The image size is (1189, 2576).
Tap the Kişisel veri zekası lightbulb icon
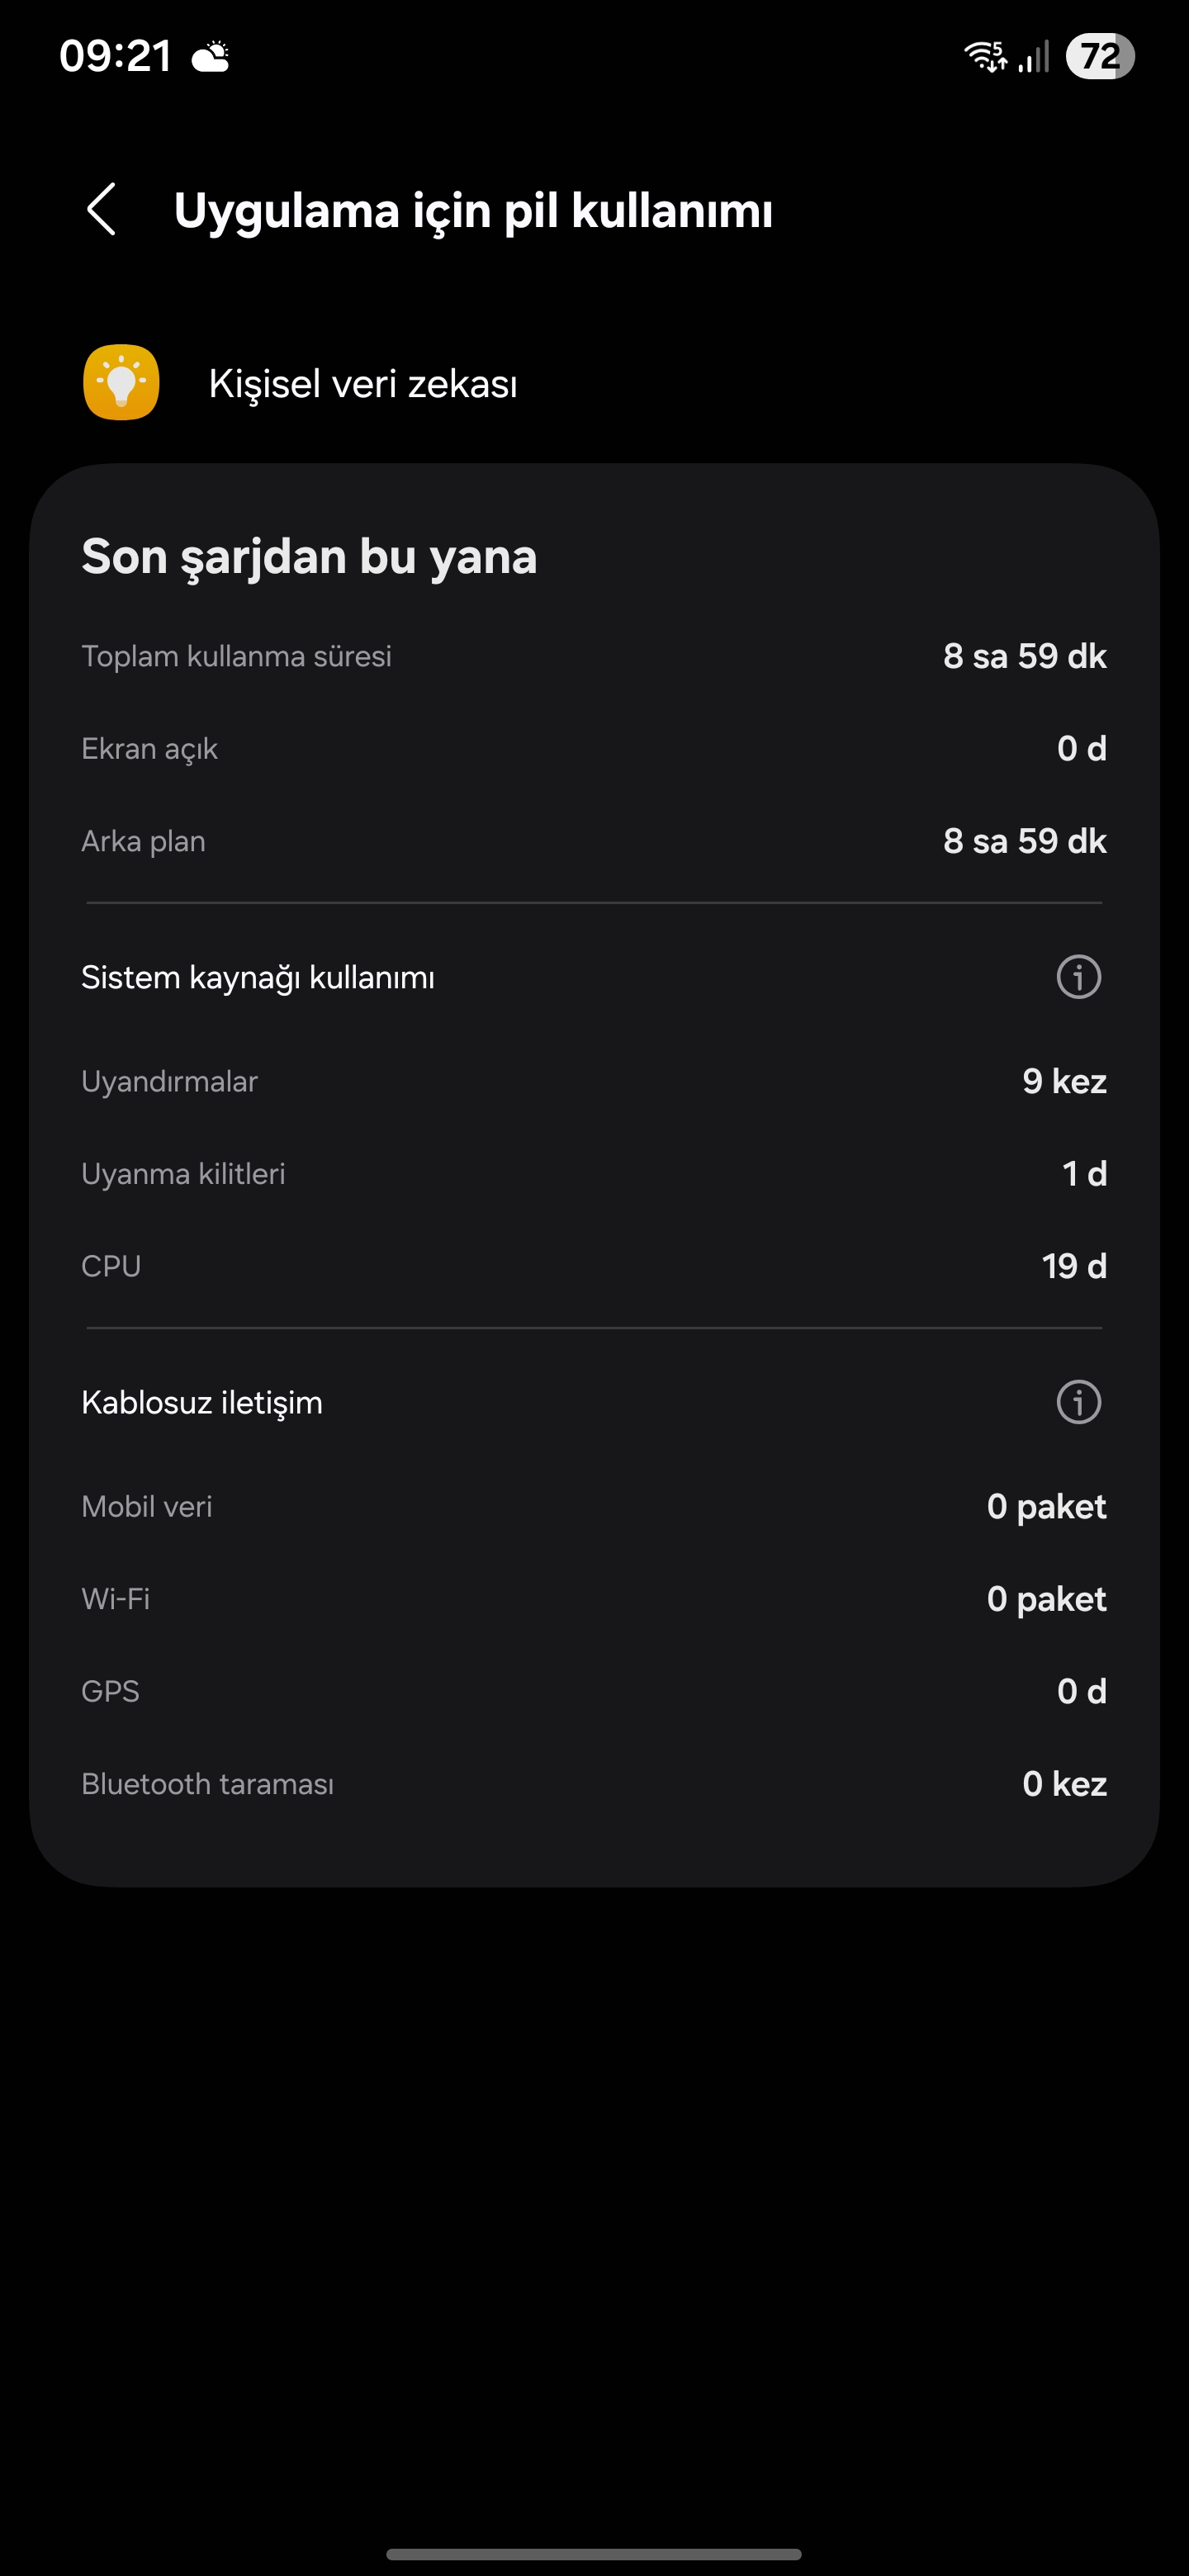pos(121,383)
